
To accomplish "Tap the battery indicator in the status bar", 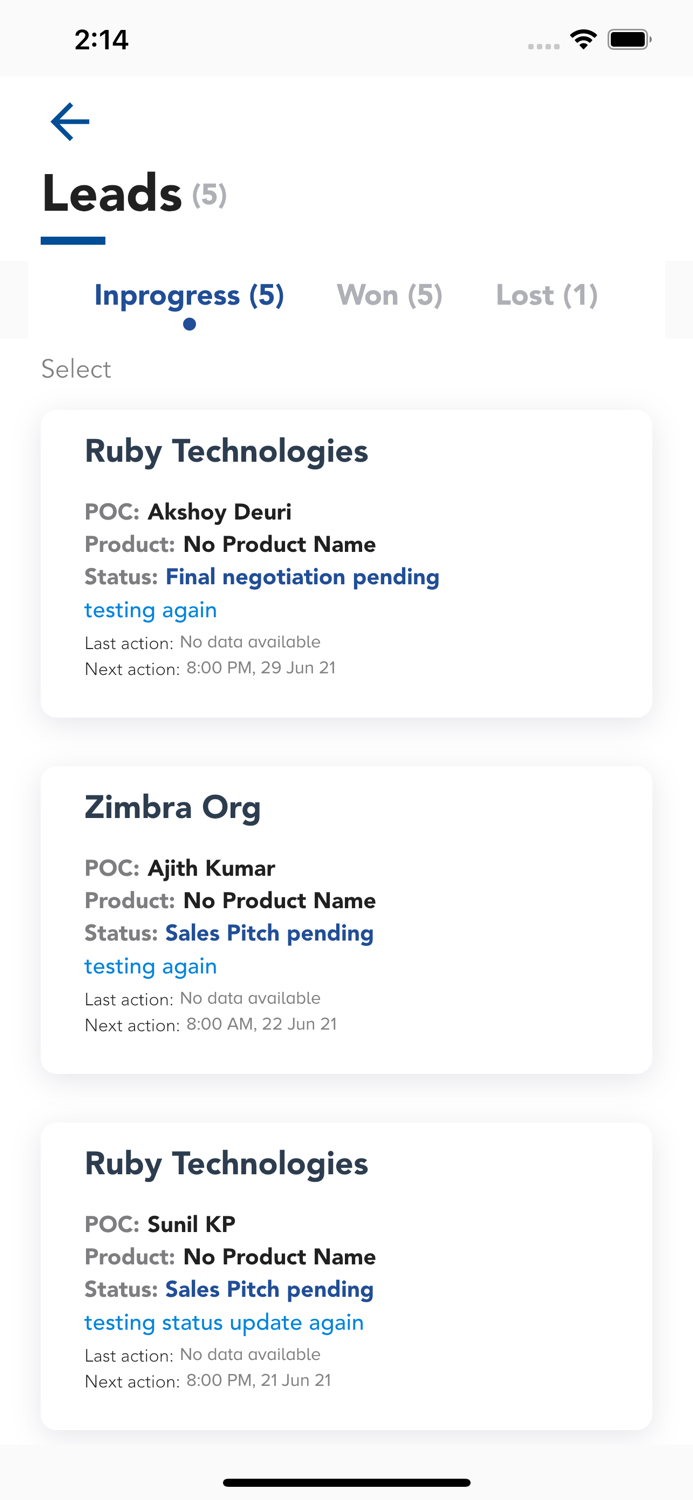I will (629, 39).
